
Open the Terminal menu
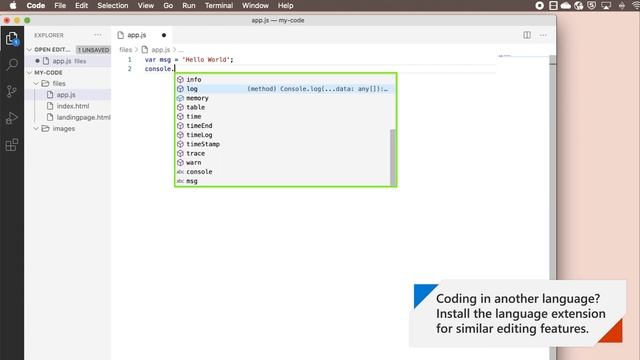click(219, 5)
